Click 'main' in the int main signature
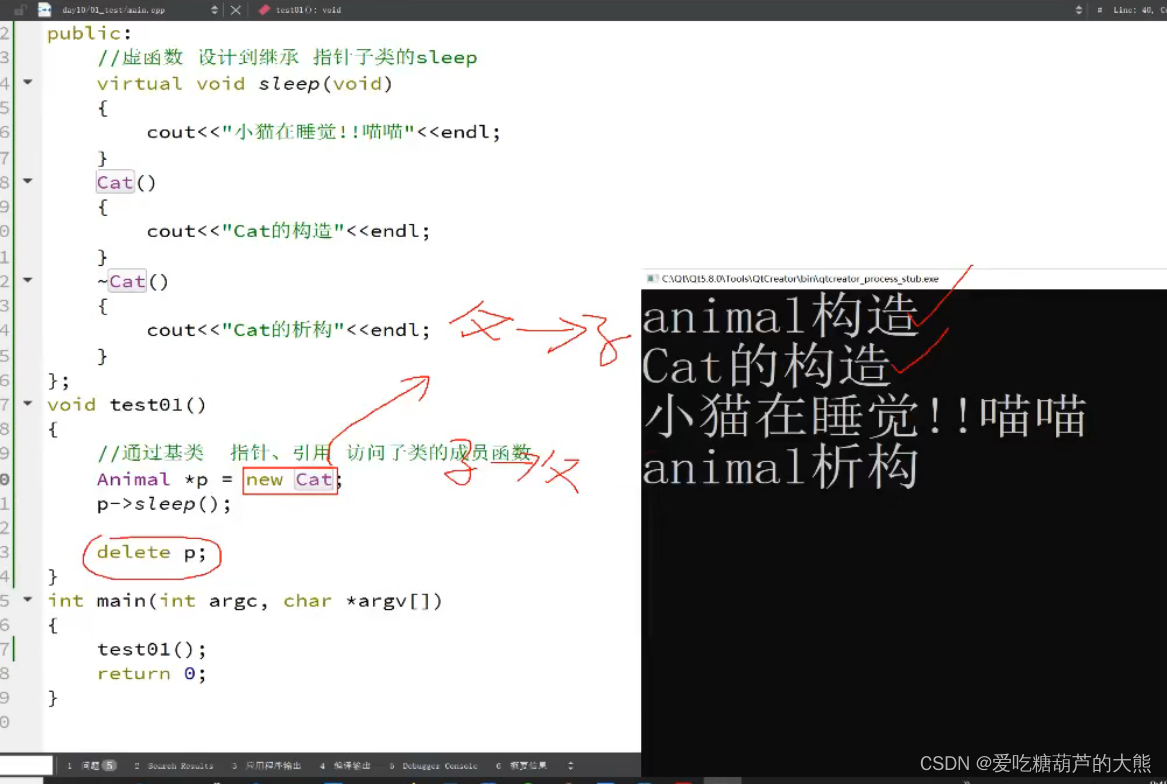The height and width of the screenshot is (784, 1167). 121,601
